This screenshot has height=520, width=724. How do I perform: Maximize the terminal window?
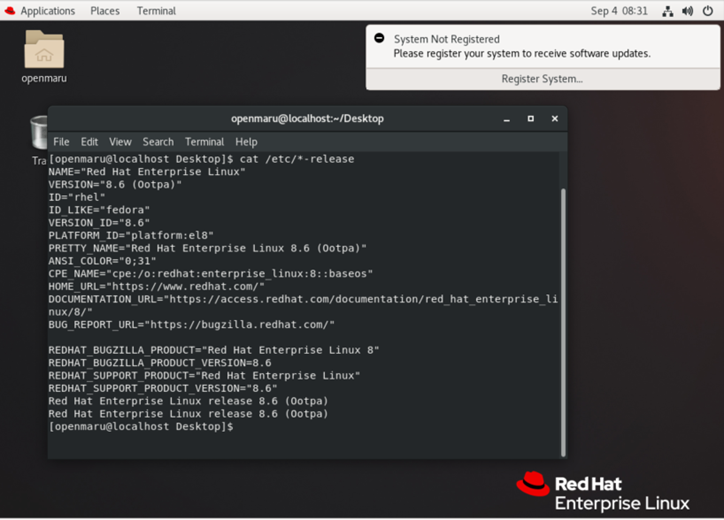tap(531, 119)
